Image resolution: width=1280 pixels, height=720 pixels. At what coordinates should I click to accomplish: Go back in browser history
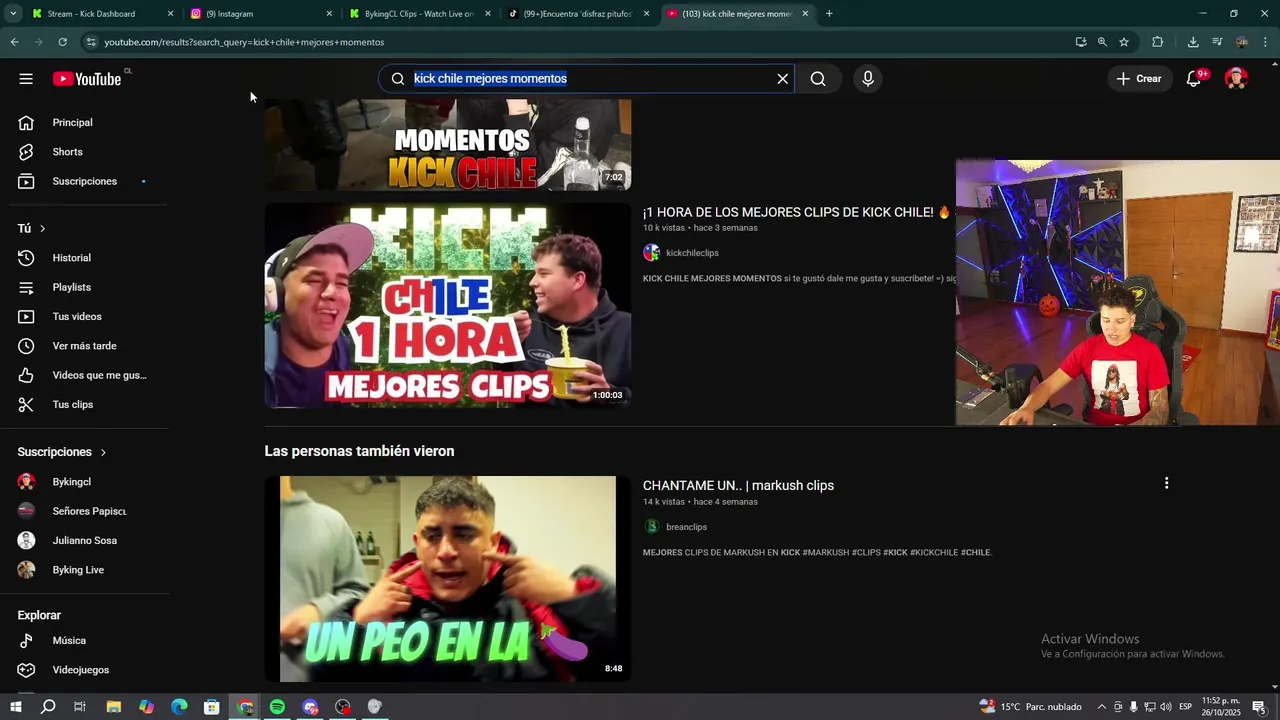pyautogui.click(x=14, y=42)
